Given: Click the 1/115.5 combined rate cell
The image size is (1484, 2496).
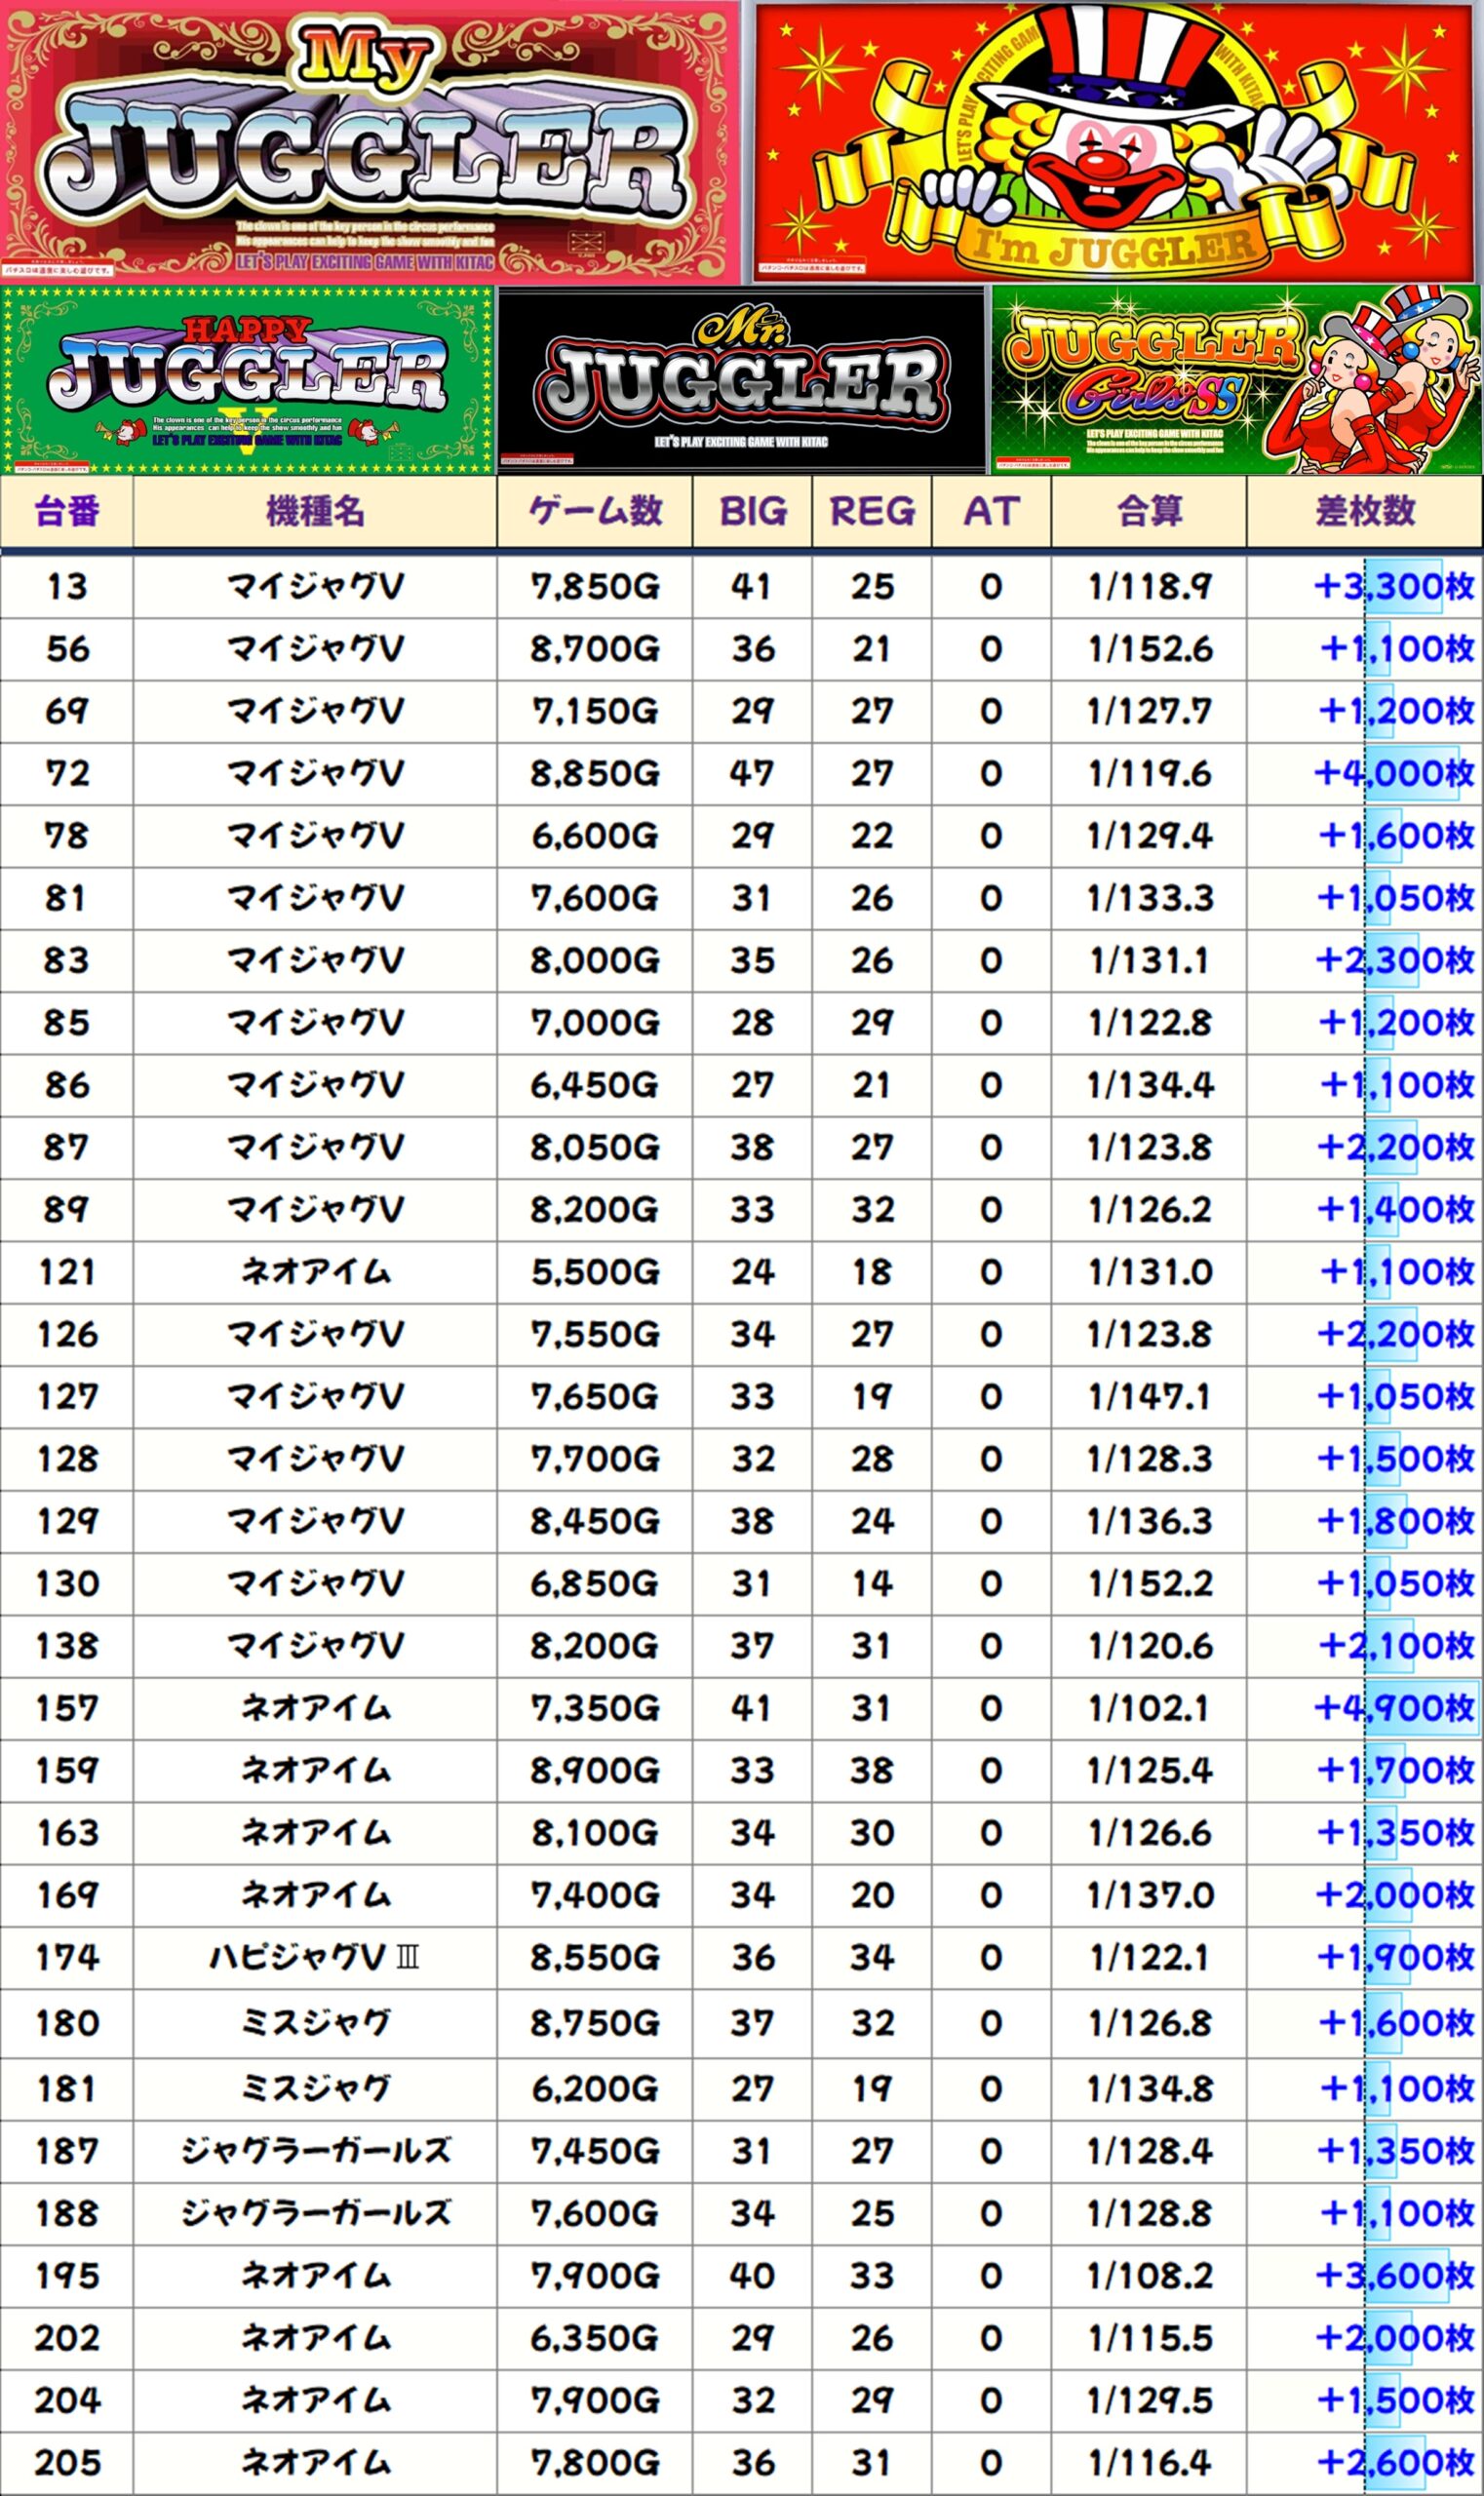Looking at the screenshot, I should 1150,2338.
